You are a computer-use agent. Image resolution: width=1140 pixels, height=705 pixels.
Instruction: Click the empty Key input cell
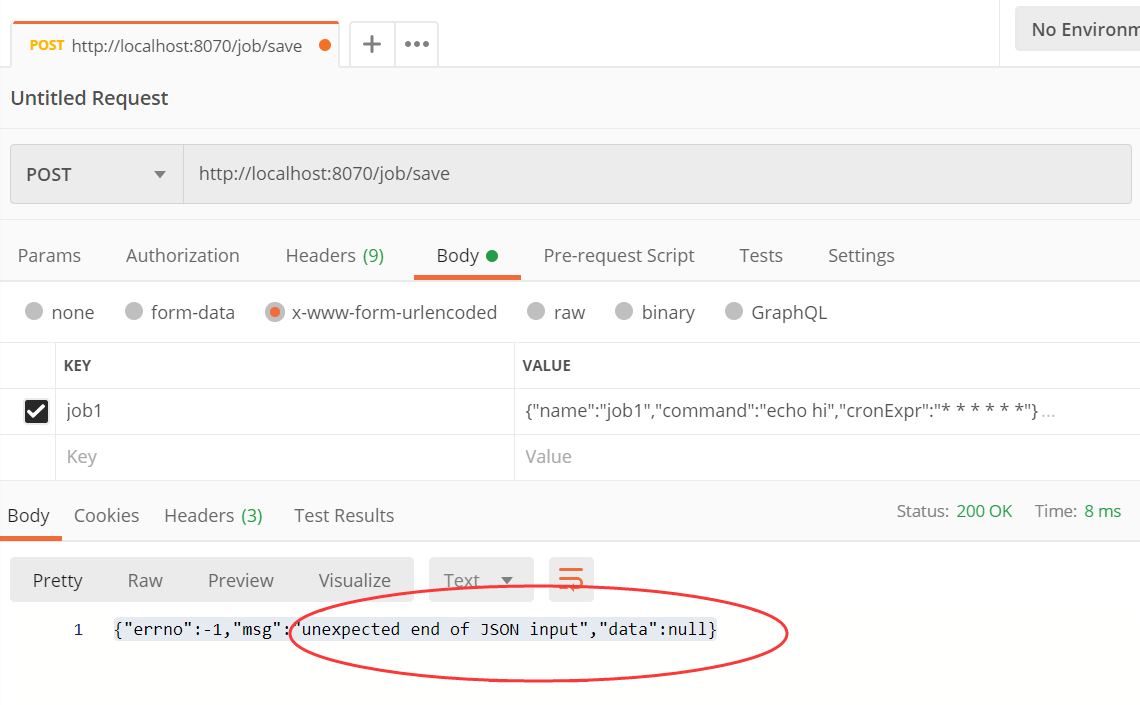tap(280, 457)
